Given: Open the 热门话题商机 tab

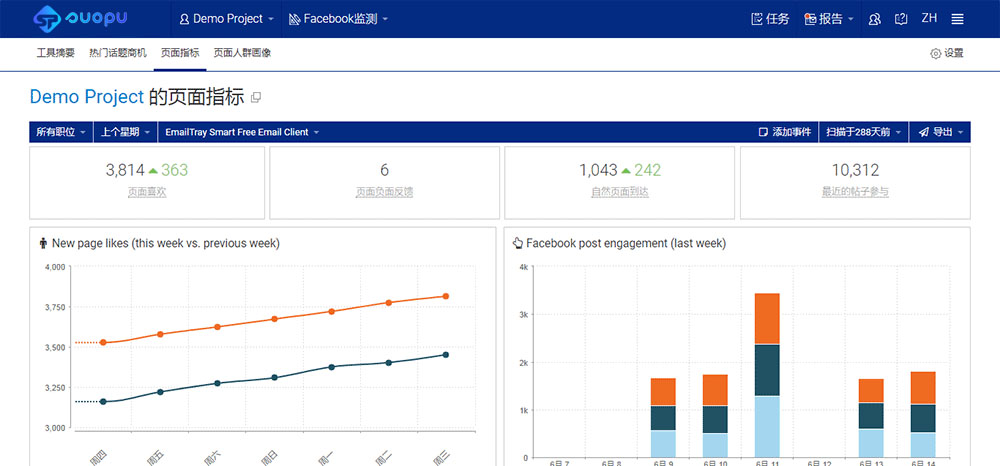Looking at the screenshot, I should [x=117, y=53].
